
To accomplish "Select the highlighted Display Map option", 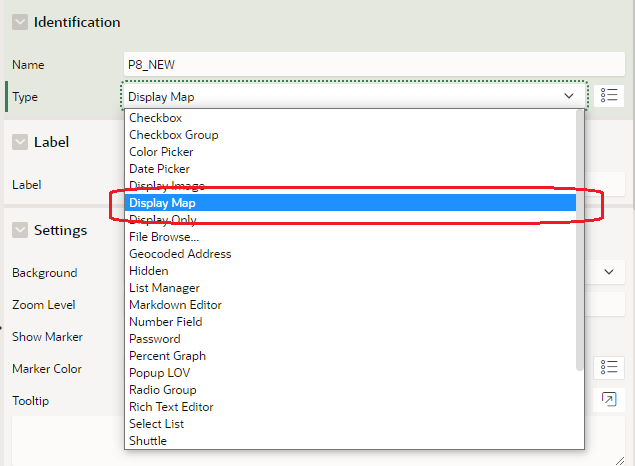I will 162,203.
